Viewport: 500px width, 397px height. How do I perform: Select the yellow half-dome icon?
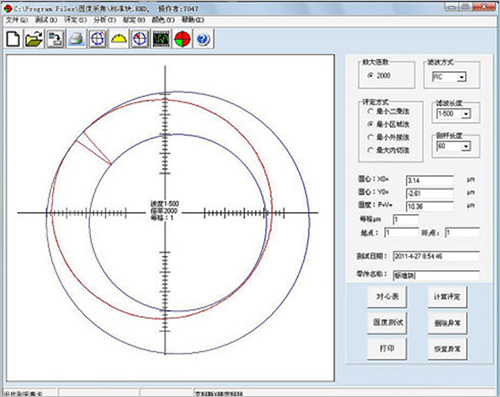point(119,39)
